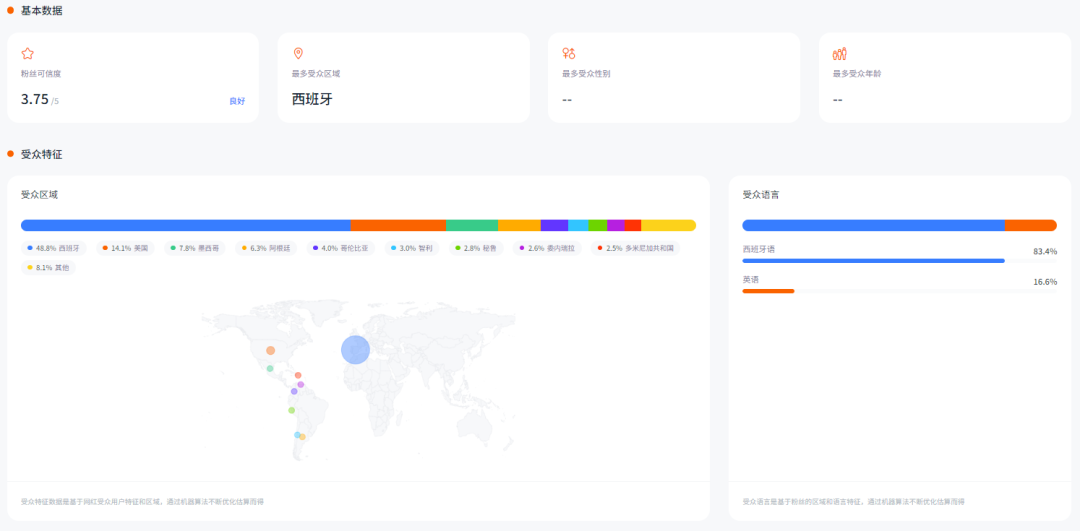1080x531 pixels.
Task: Click the red Dominican Republic bubble on the map
Action: (x=298, y=375)
